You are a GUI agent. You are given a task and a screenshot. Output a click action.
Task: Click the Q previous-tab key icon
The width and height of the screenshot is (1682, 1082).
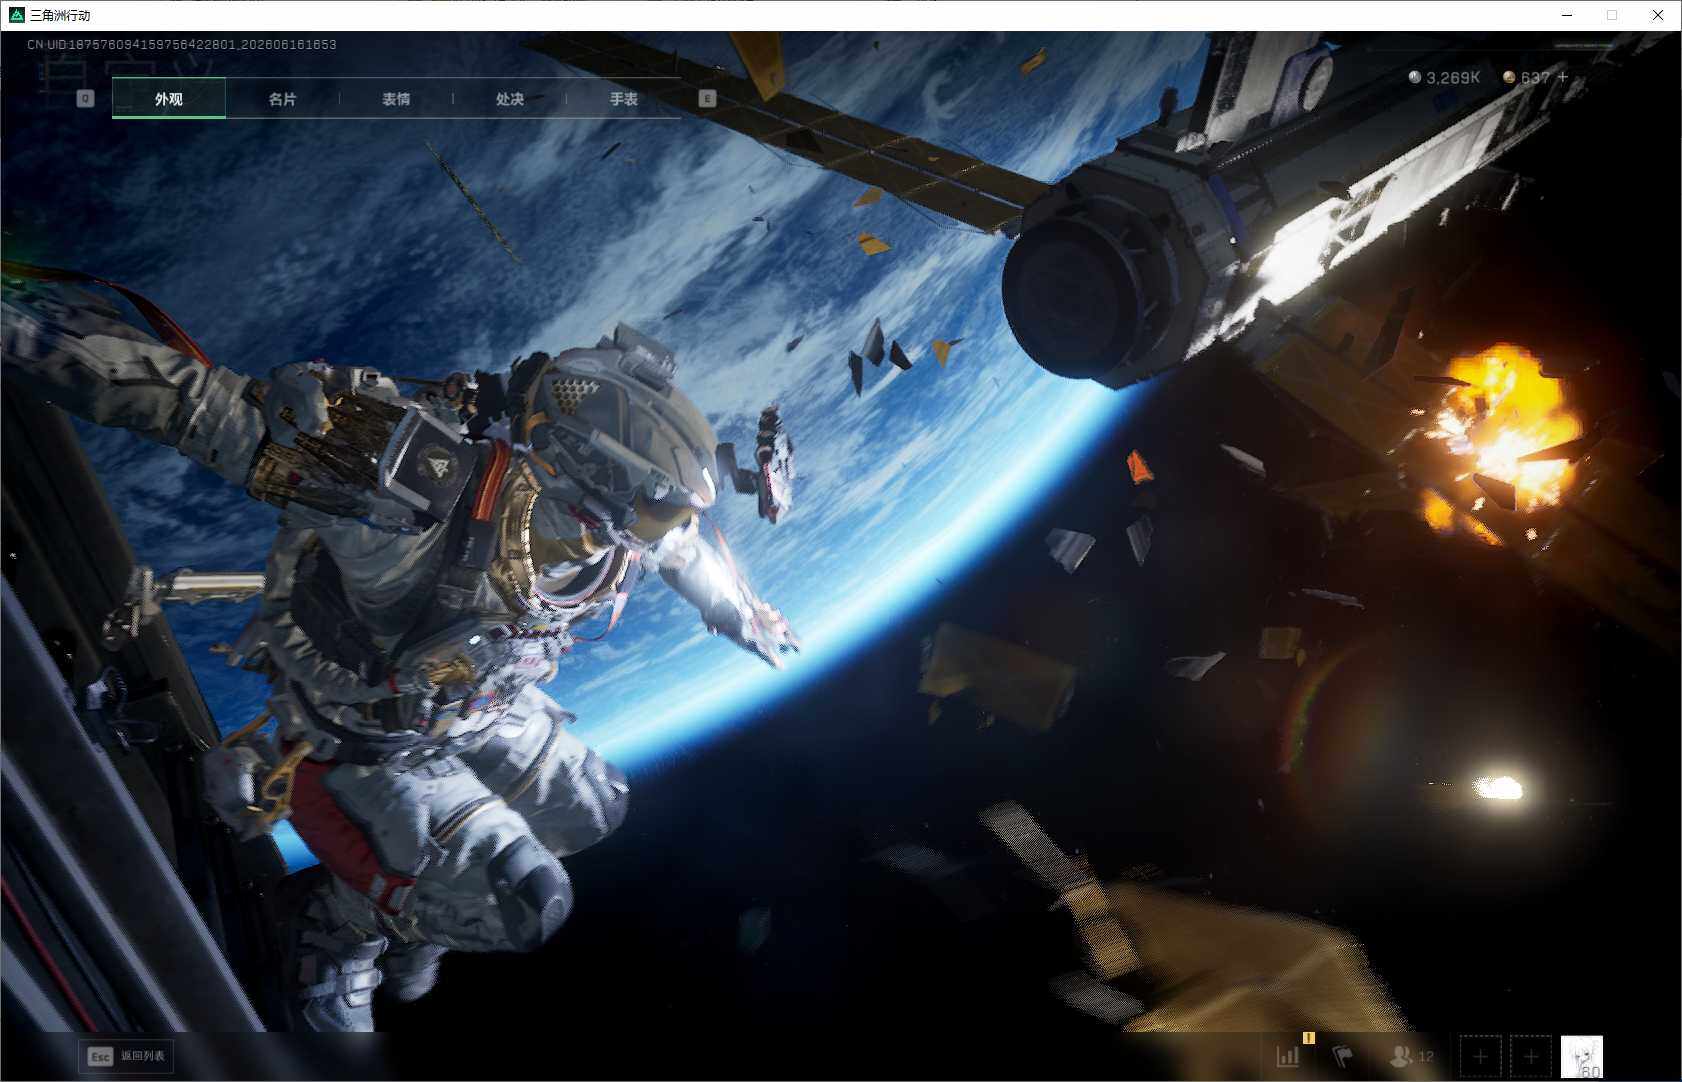click(86, 99)
